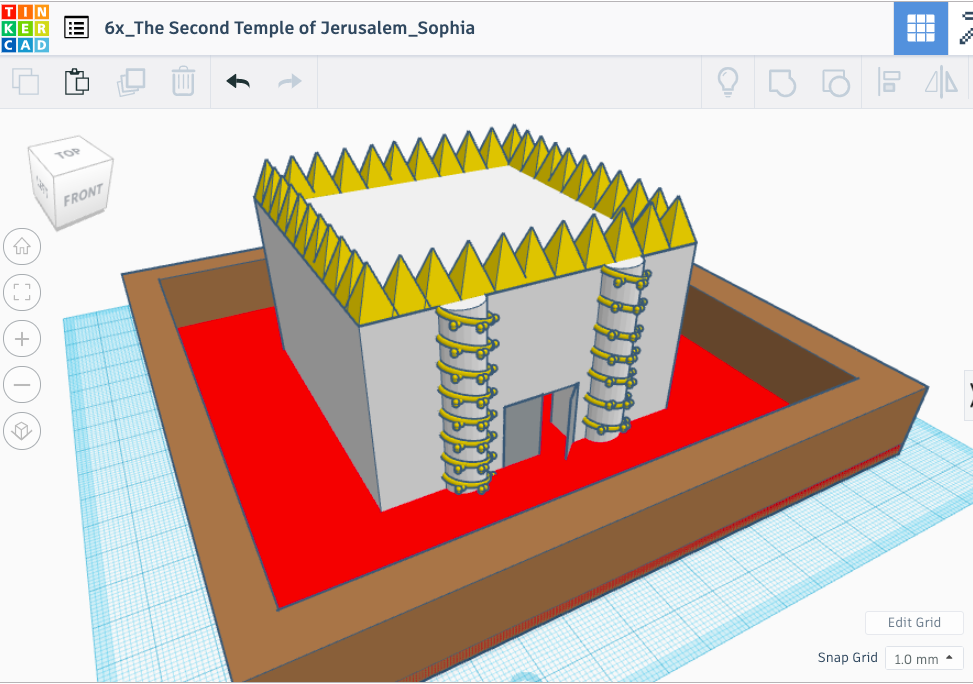973x684 pixels.
Task: Click the Edit Grid button
Action: coord(914,622)
